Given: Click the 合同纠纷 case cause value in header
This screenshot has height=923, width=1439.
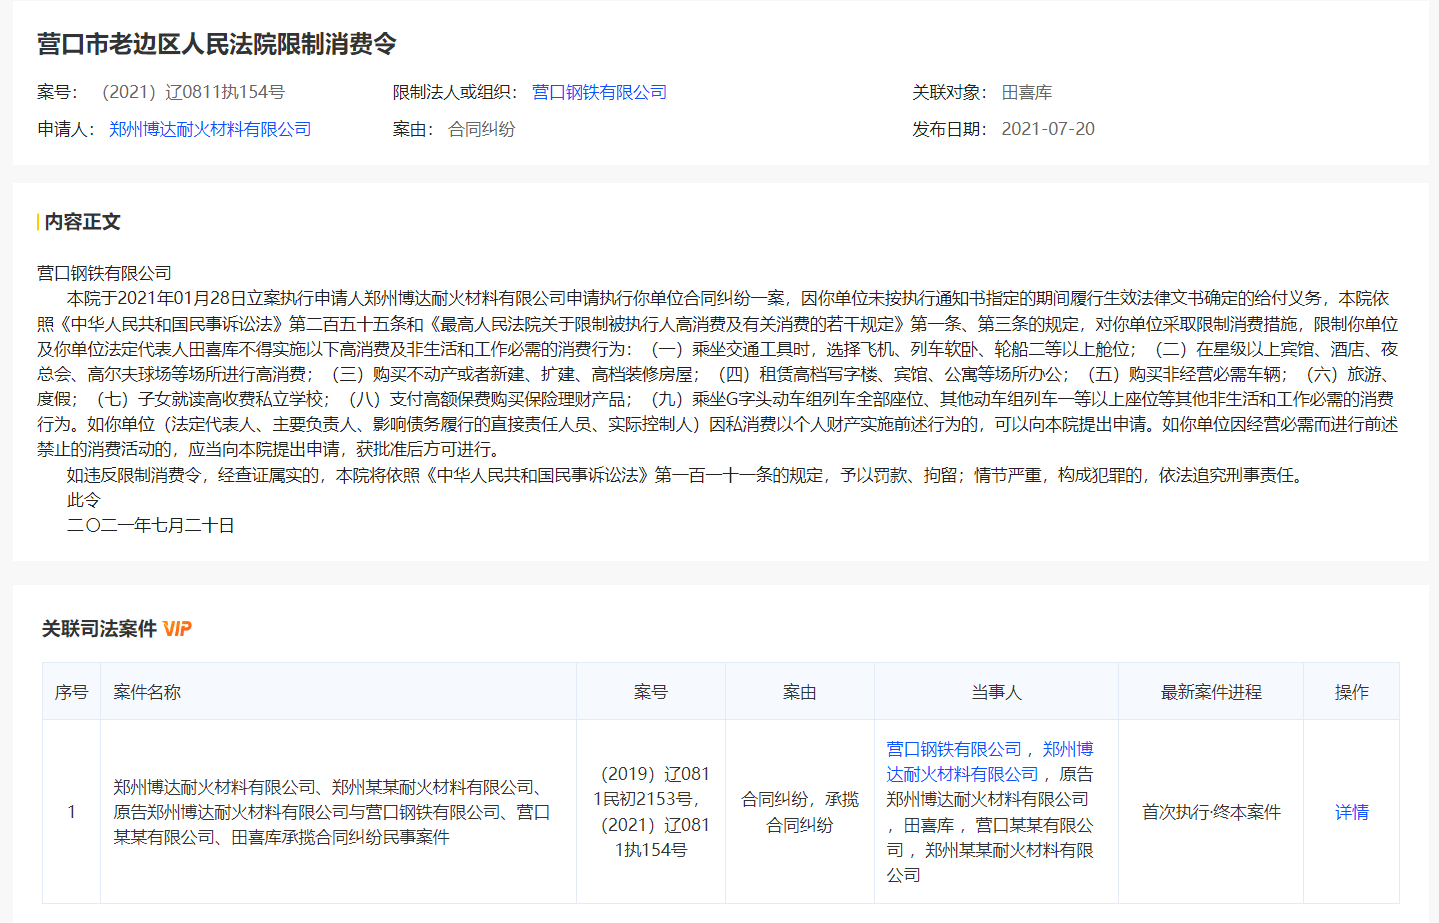Looking at the screenshot, I should click(x=481, y=129).
